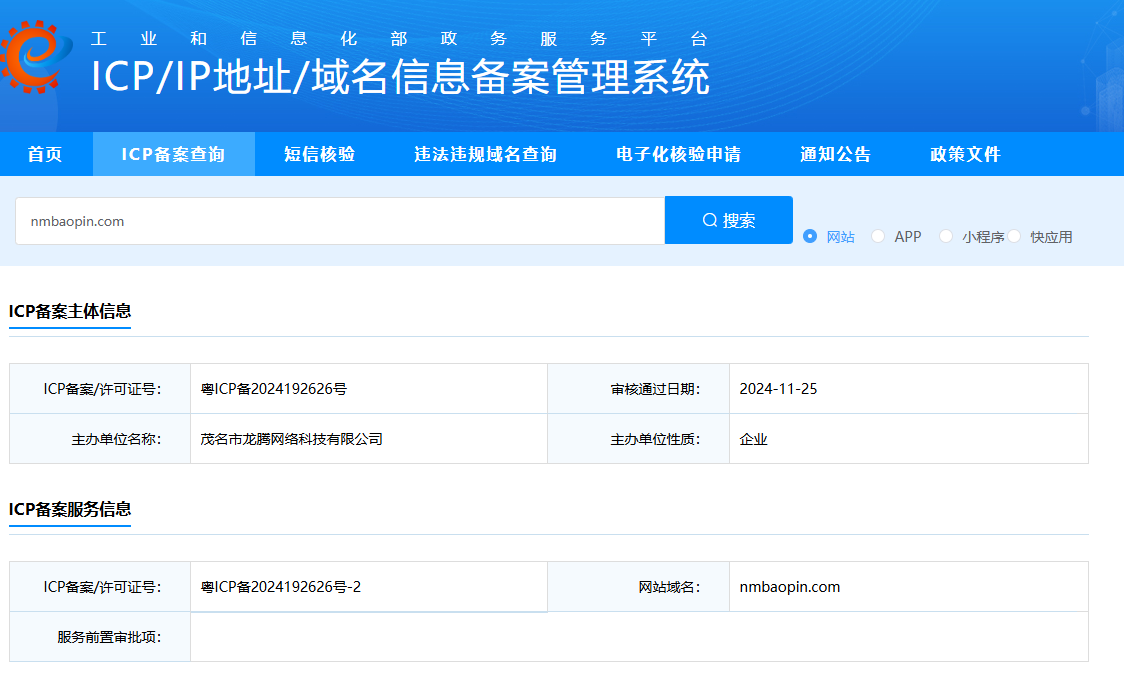Select the ICP备案查询 tab
The height and width of the screenshot is (684, 1124).
(173, 154)
